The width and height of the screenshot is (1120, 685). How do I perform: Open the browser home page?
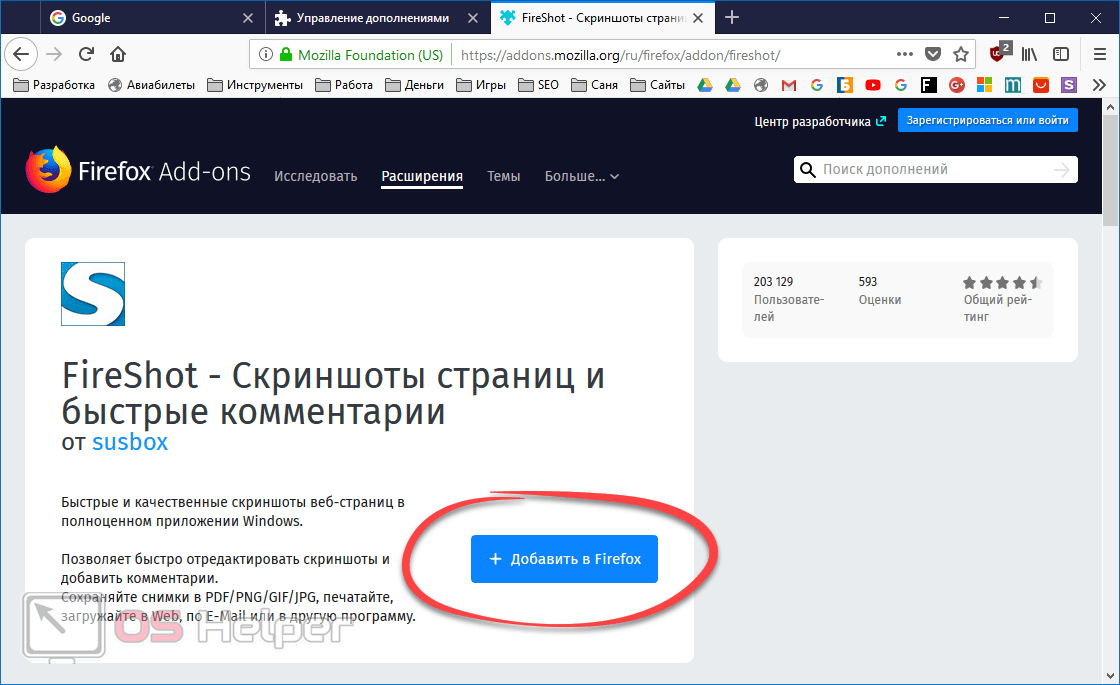[118, 54]
